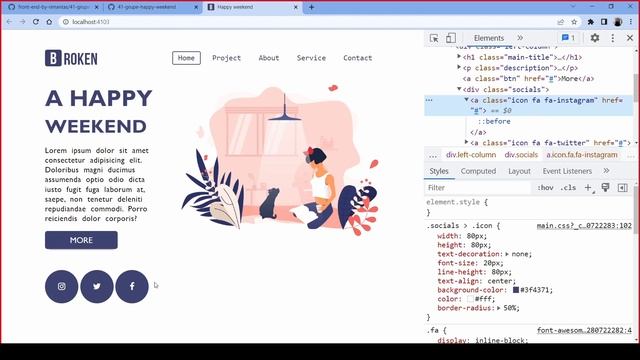Select a.icon.fa.fa-instagram in the breadcrumb

pos(582,155)
